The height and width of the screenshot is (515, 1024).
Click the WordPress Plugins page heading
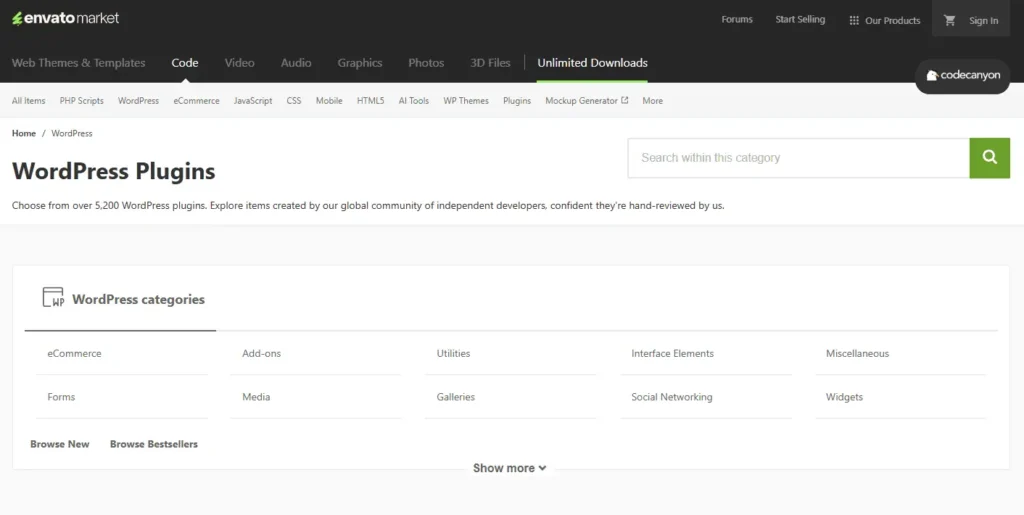(x=114, y=171)
